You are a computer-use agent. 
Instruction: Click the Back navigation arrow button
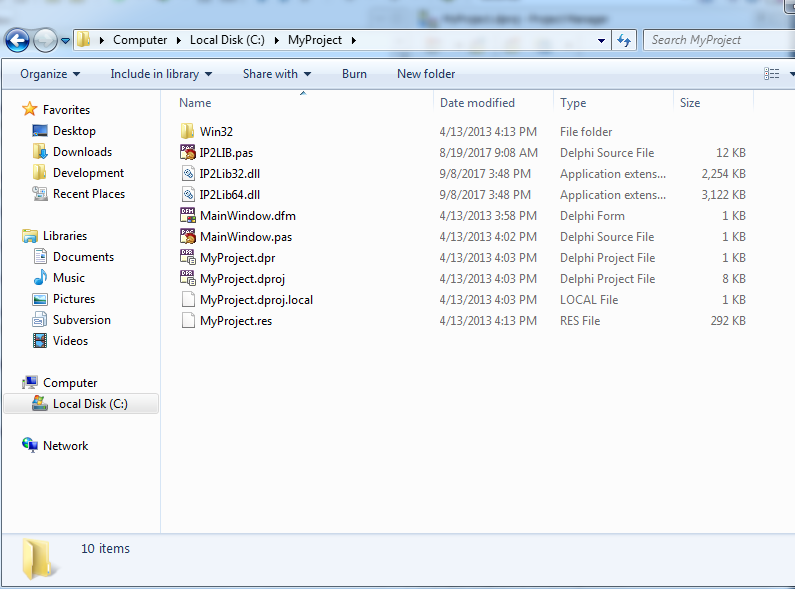[x=17, y=41]
